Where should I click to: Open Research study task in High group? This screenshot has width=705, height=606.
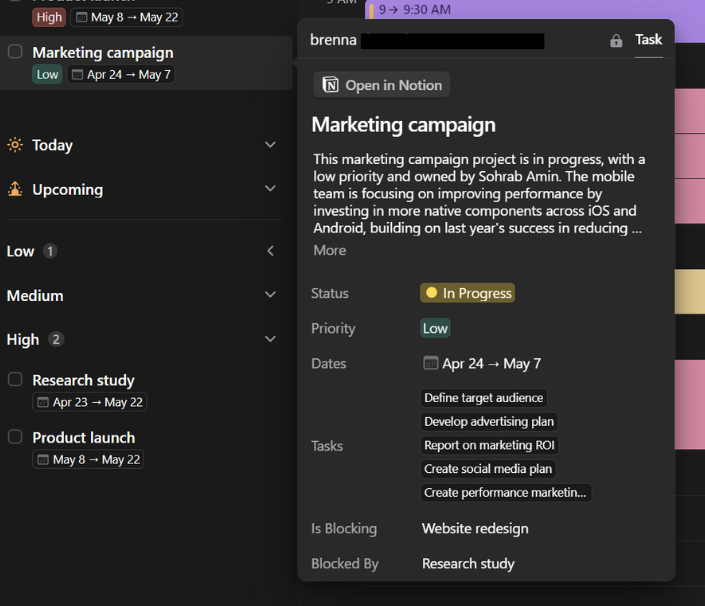click(83, 380)
